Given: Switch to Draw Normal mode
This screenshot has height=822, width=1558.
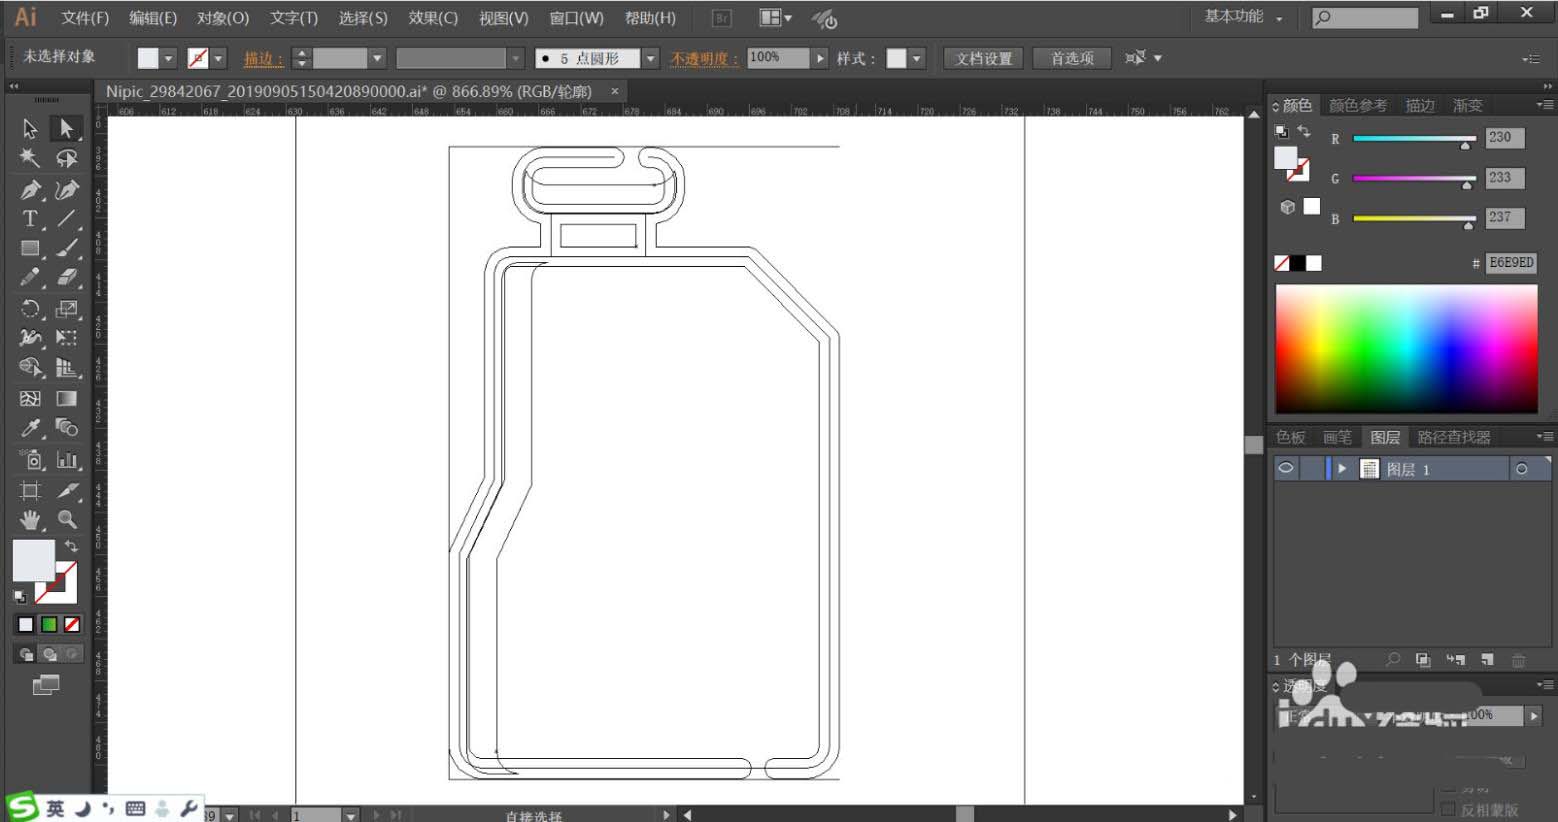Looking at the screenshot, I should (x=26, y=654).
